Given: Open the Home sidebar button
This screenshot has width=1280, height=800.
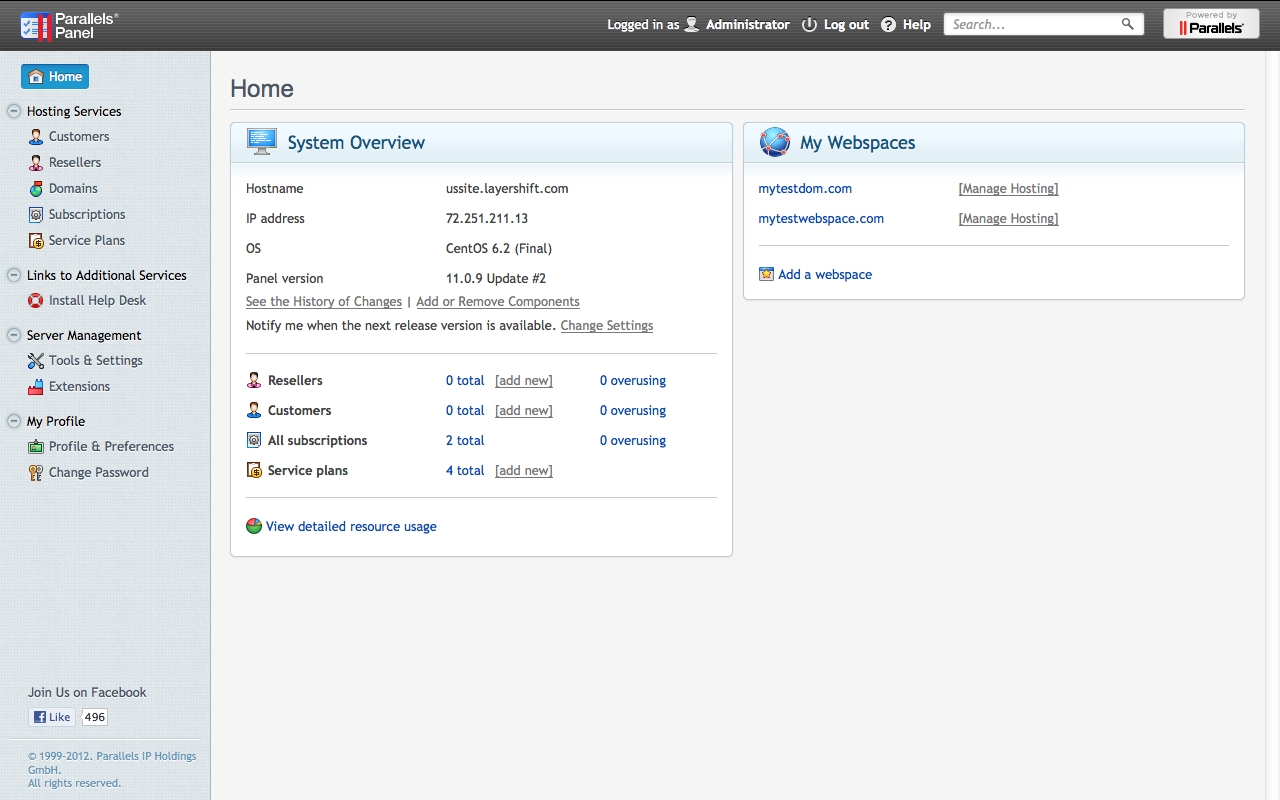Looking at the screenshot, I should pos(55,77).
